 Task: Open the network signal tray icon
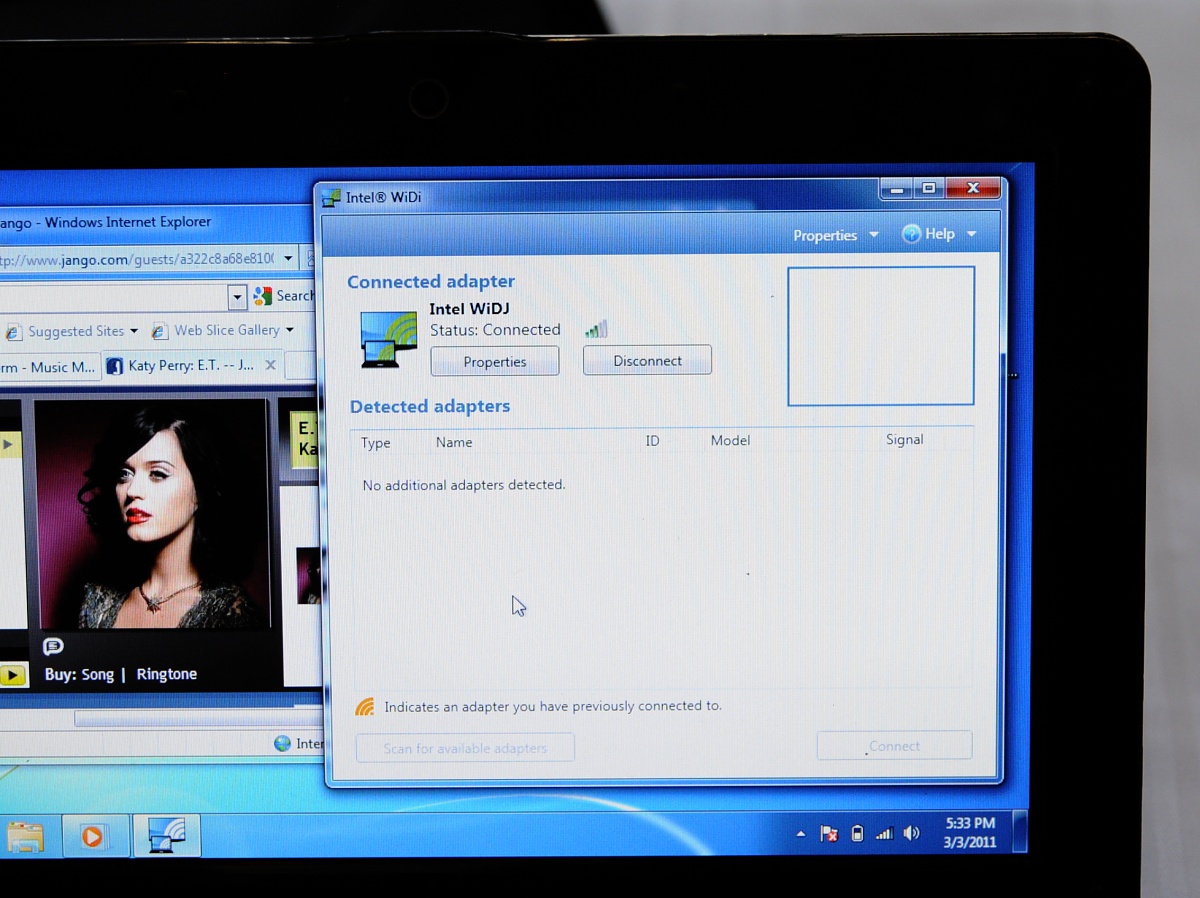884,833
